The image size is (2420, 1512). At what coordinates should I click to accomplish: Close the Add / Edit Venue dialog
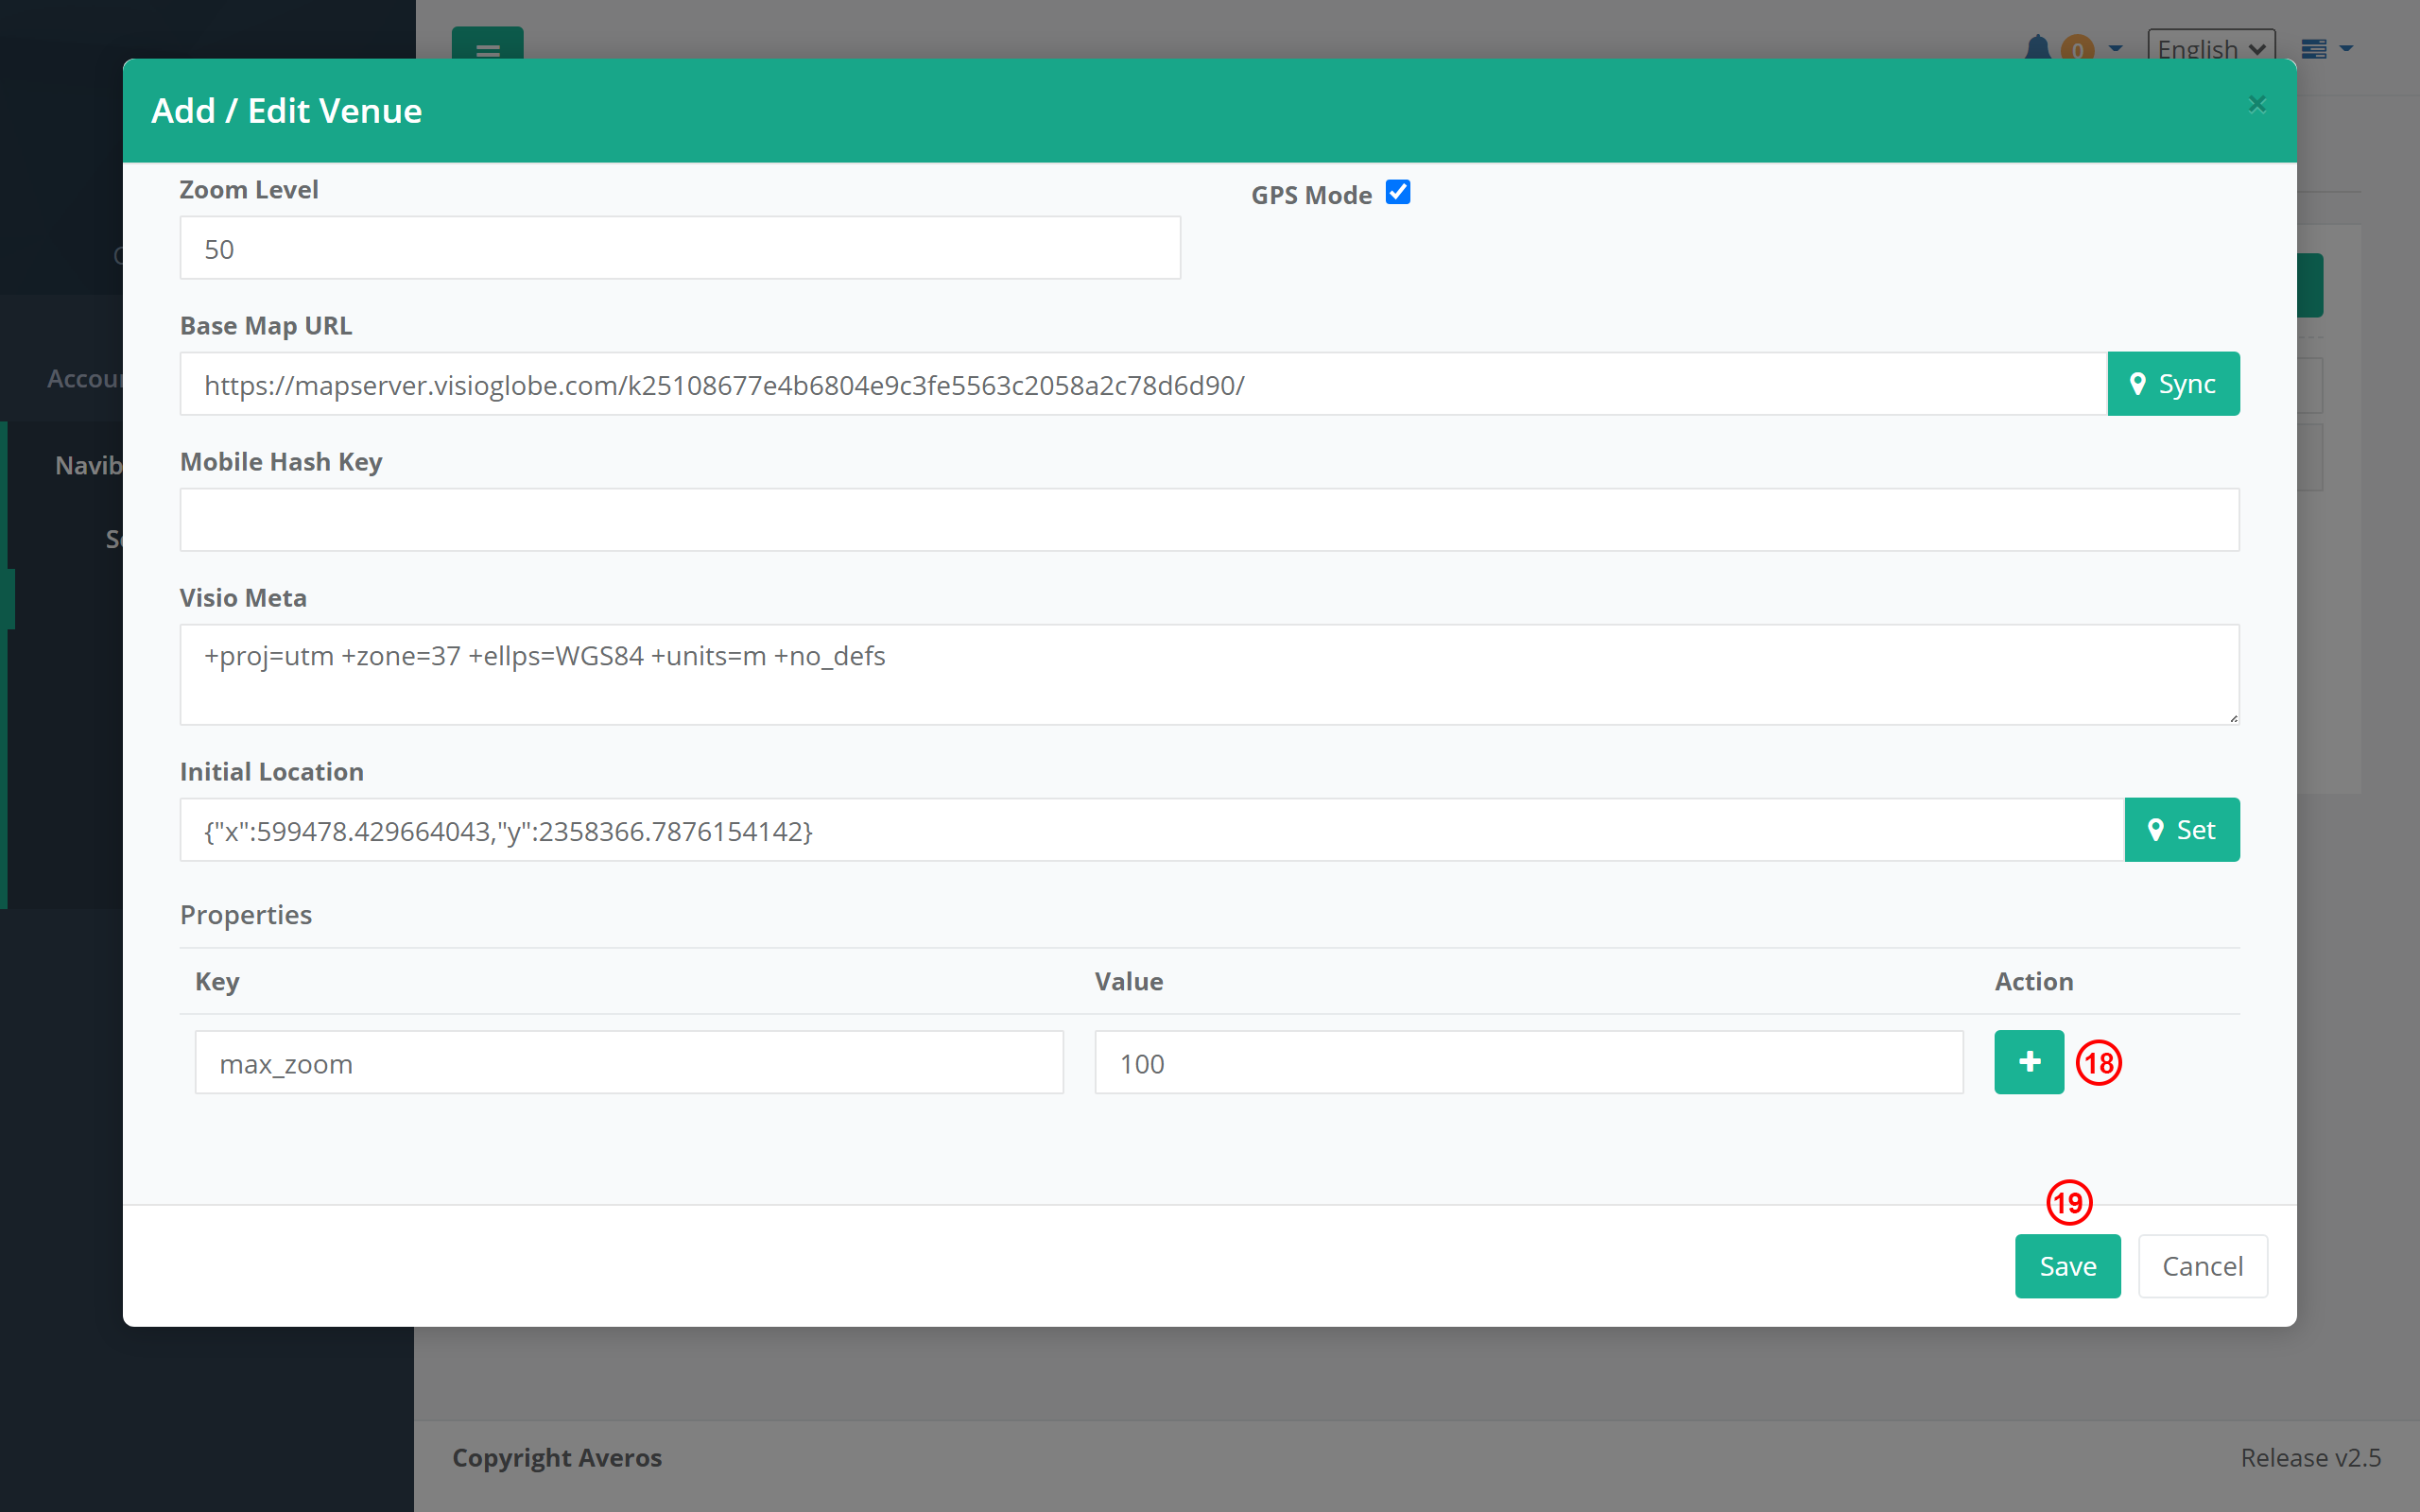tap(2256, 104)
